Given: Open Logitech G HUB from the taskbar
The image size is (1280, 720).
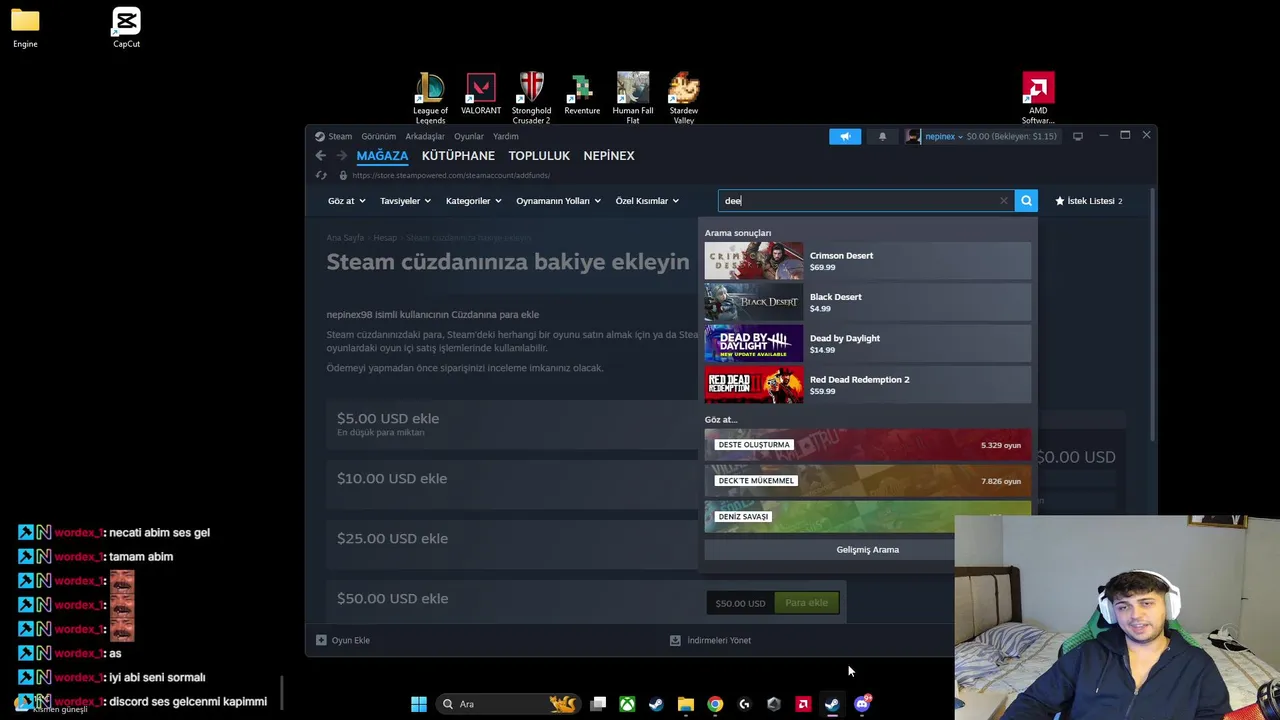Looking at the screenshot, I should coord(744,704).
